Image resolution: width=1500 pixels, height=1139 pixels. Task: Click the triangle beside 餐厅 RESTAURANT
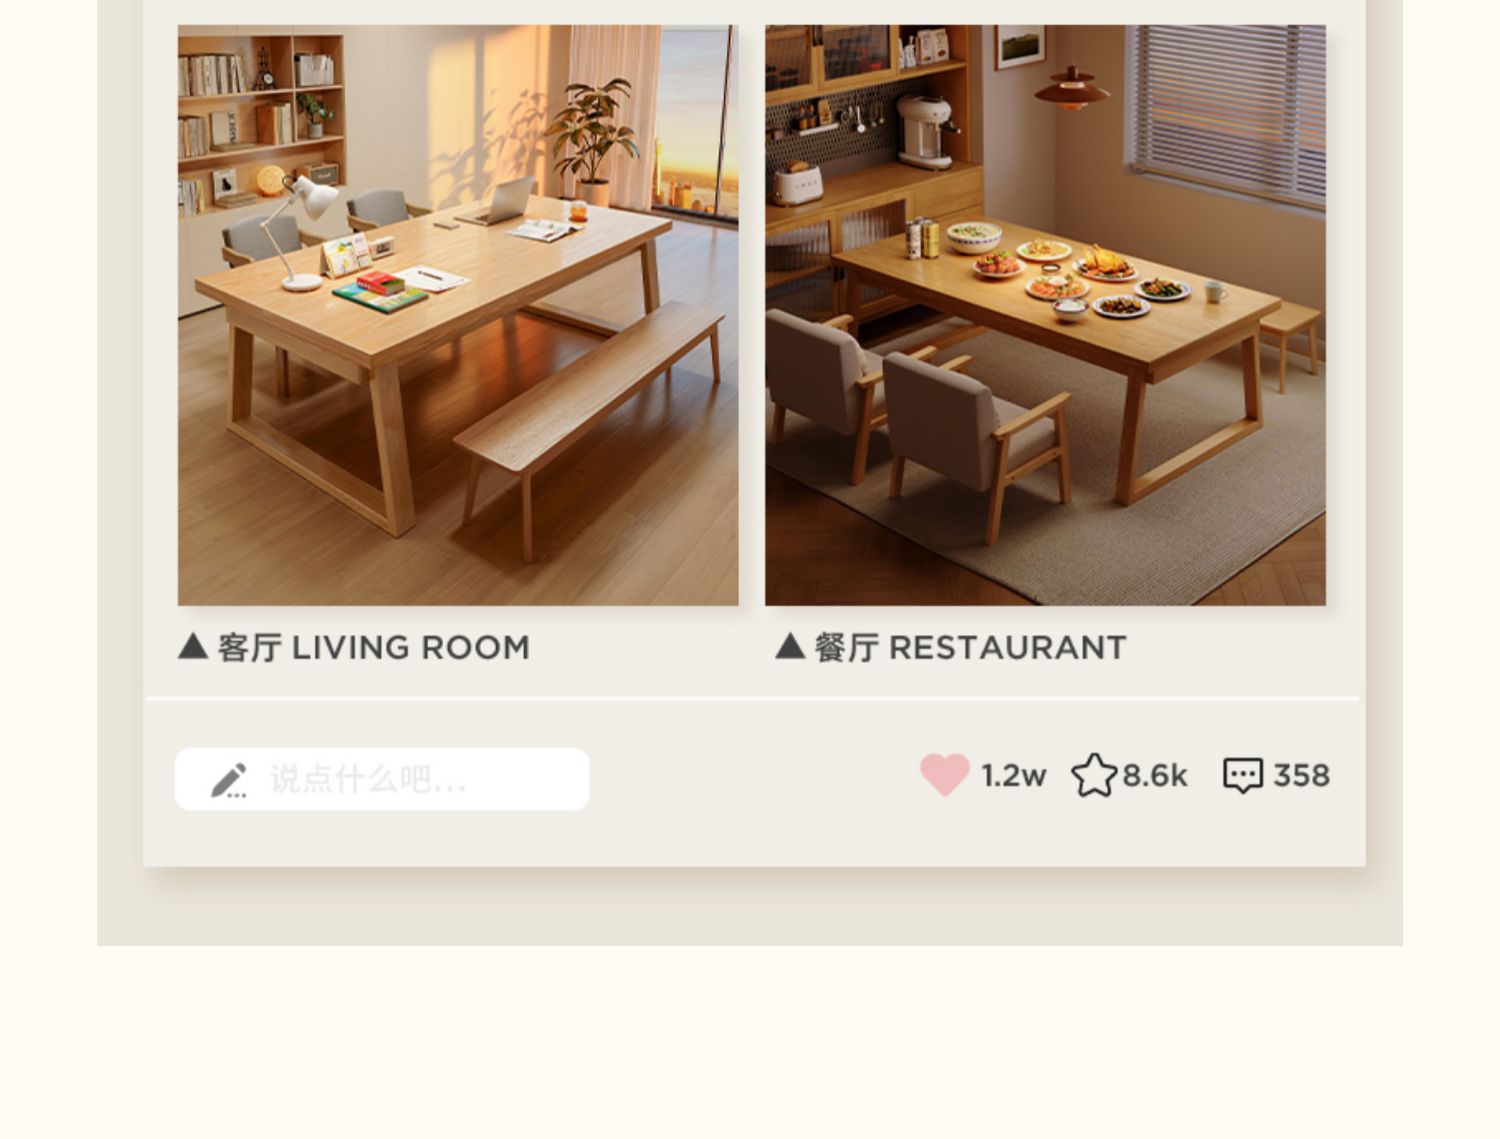[x=790, y=646]
